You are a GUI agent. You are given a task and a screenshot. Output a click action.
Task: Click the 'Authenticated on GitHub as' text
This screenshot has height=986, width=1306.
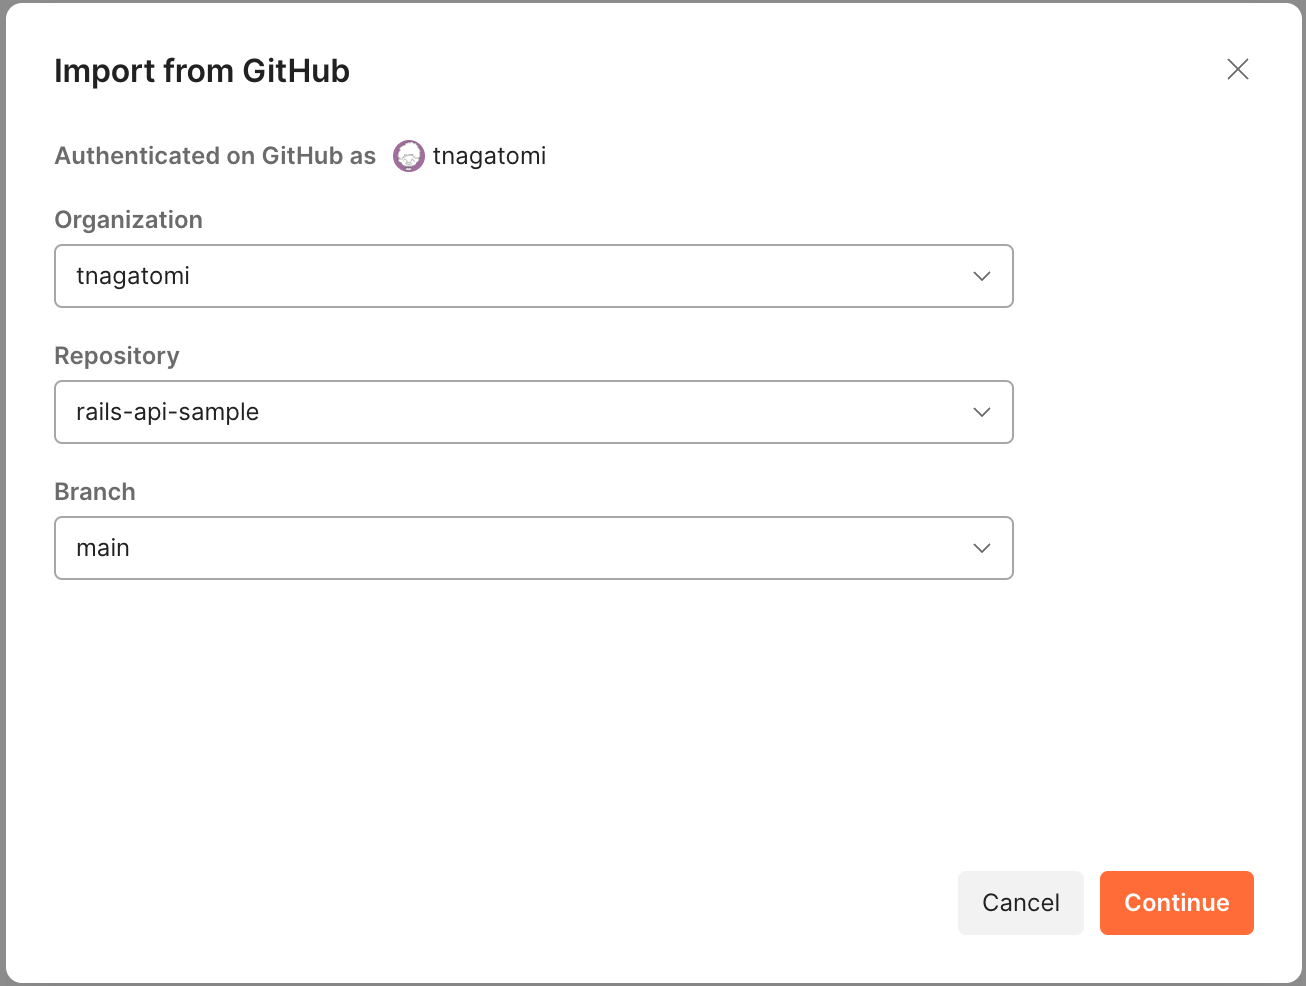point(215,156)
